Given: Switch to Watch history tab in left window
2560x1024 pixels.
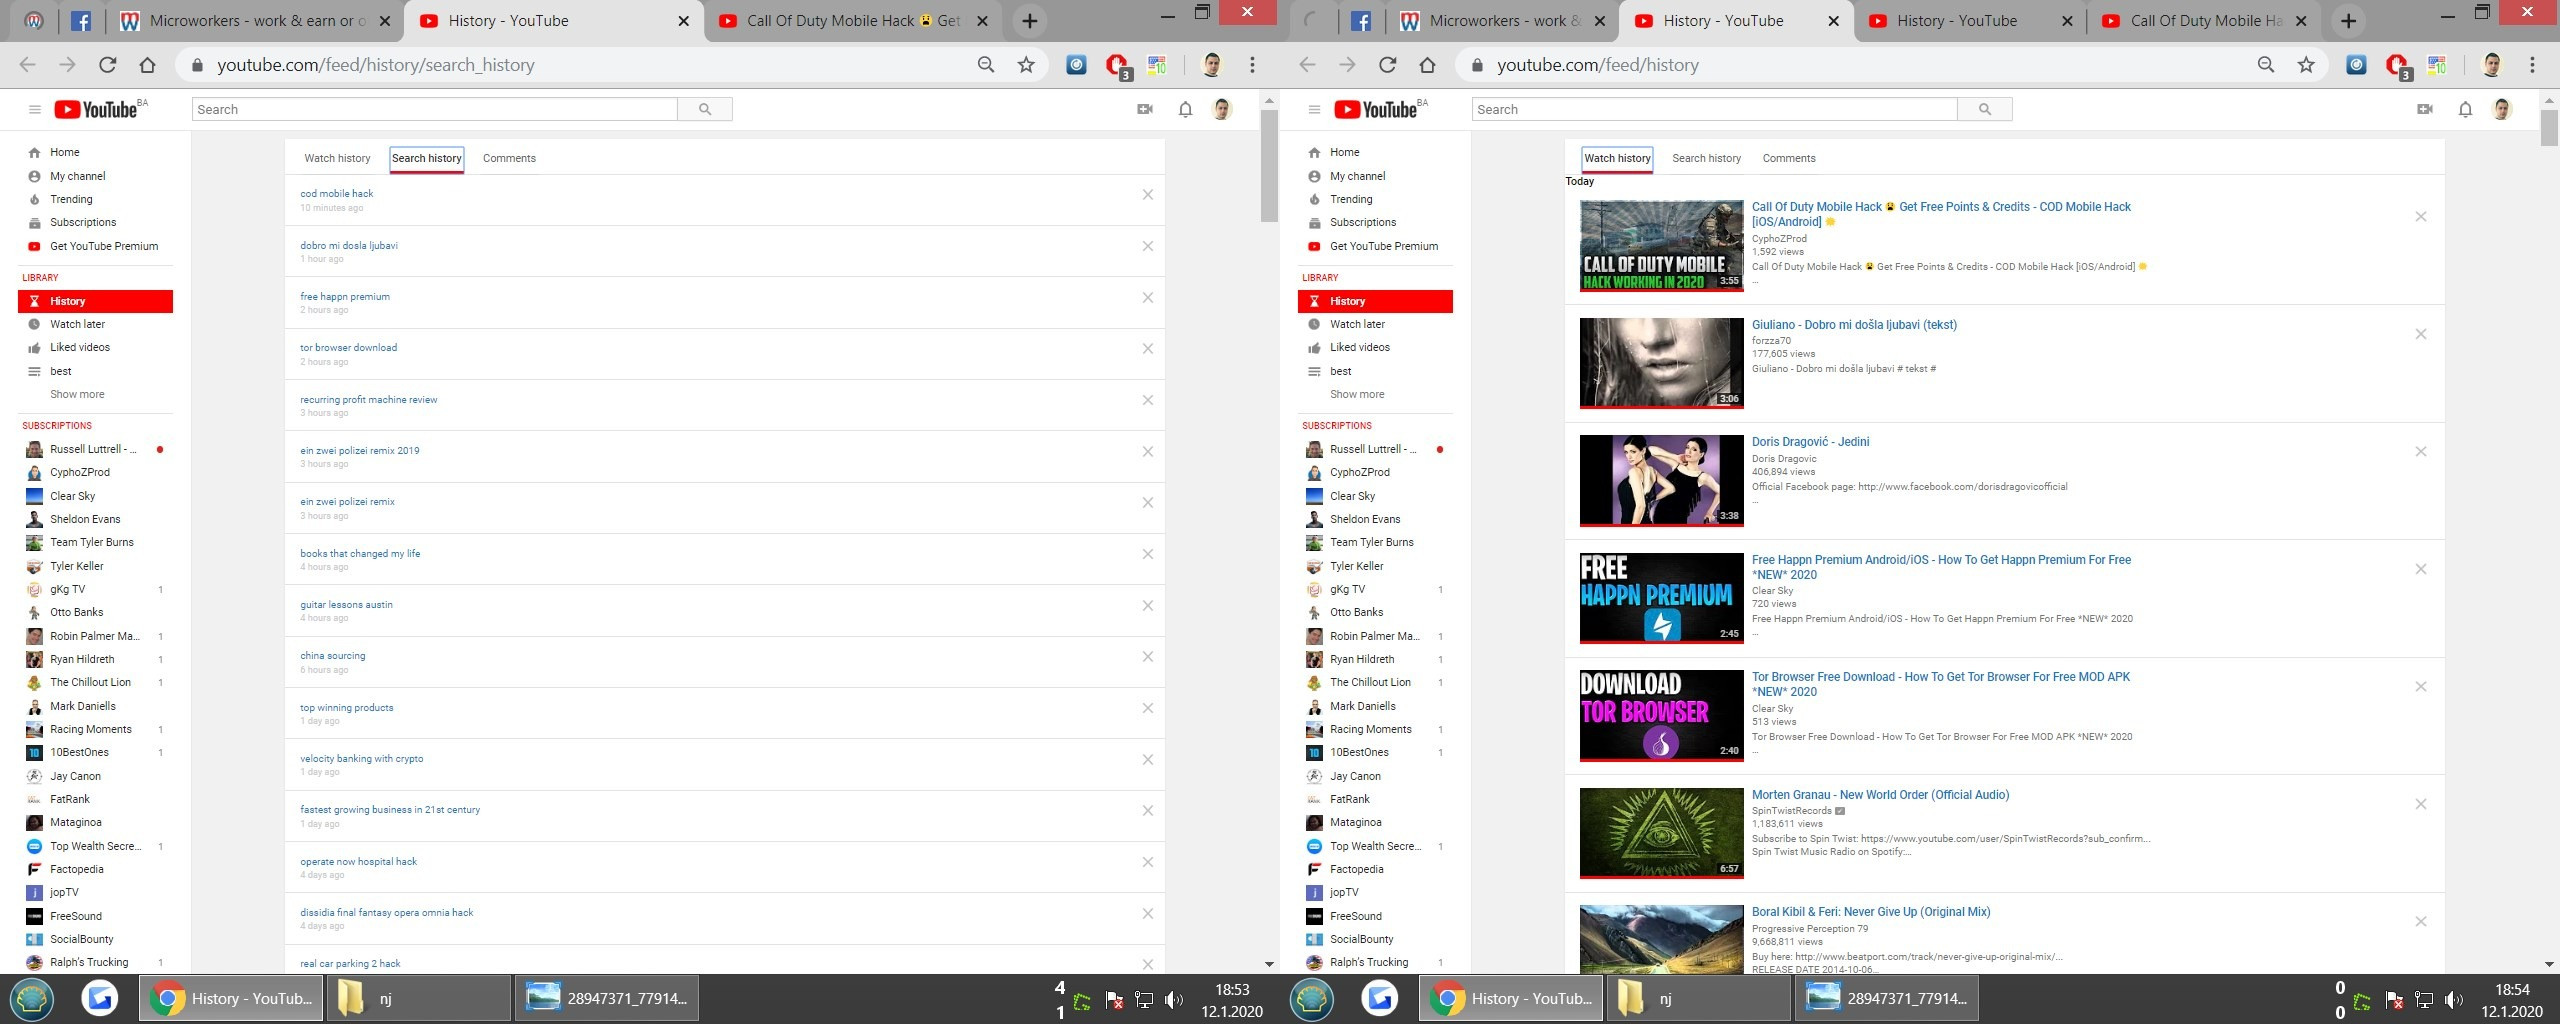Looking at the screenshot, I should click(337, 158).
